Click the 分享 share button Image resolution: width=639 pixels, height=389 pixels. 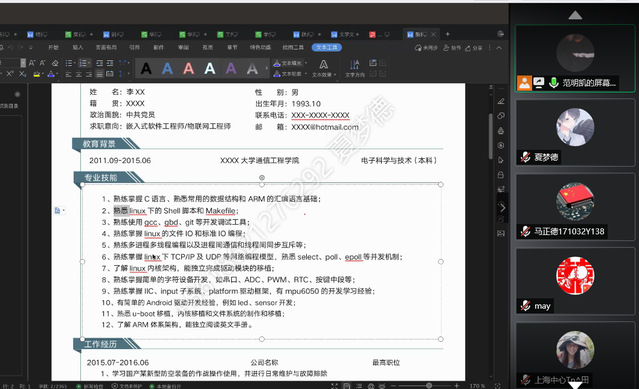tap(474, 48)
